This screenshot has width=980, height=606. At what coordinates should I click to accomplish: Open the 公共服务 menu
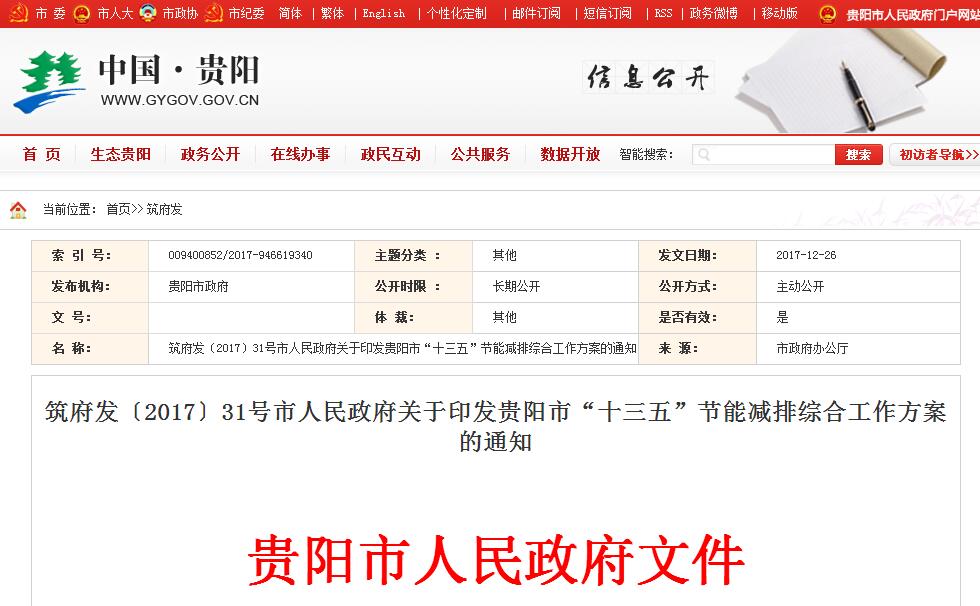point(480,154)
